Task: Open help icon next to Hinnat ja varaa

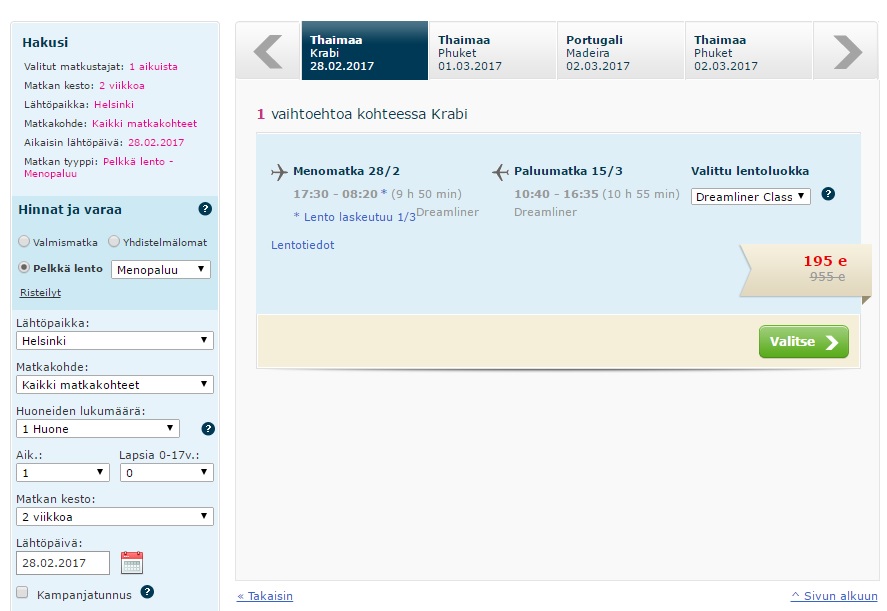Action: [x=205, y=209]
